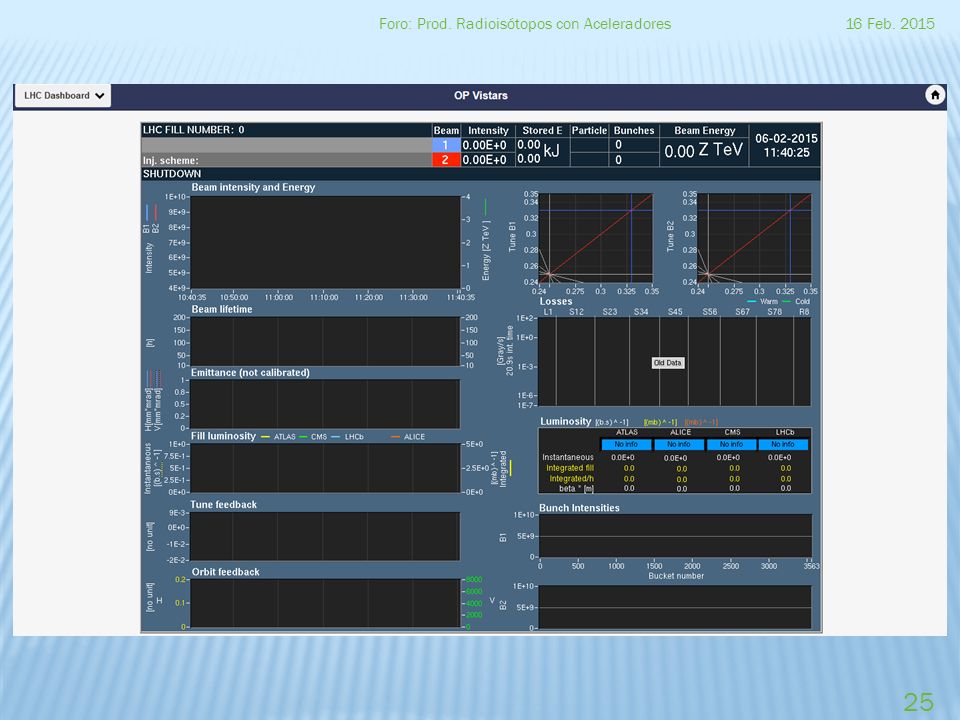The width and height of the screenshot is (960, 720).
Task: Click the OP Vistars title
Action: coord(481,96)
